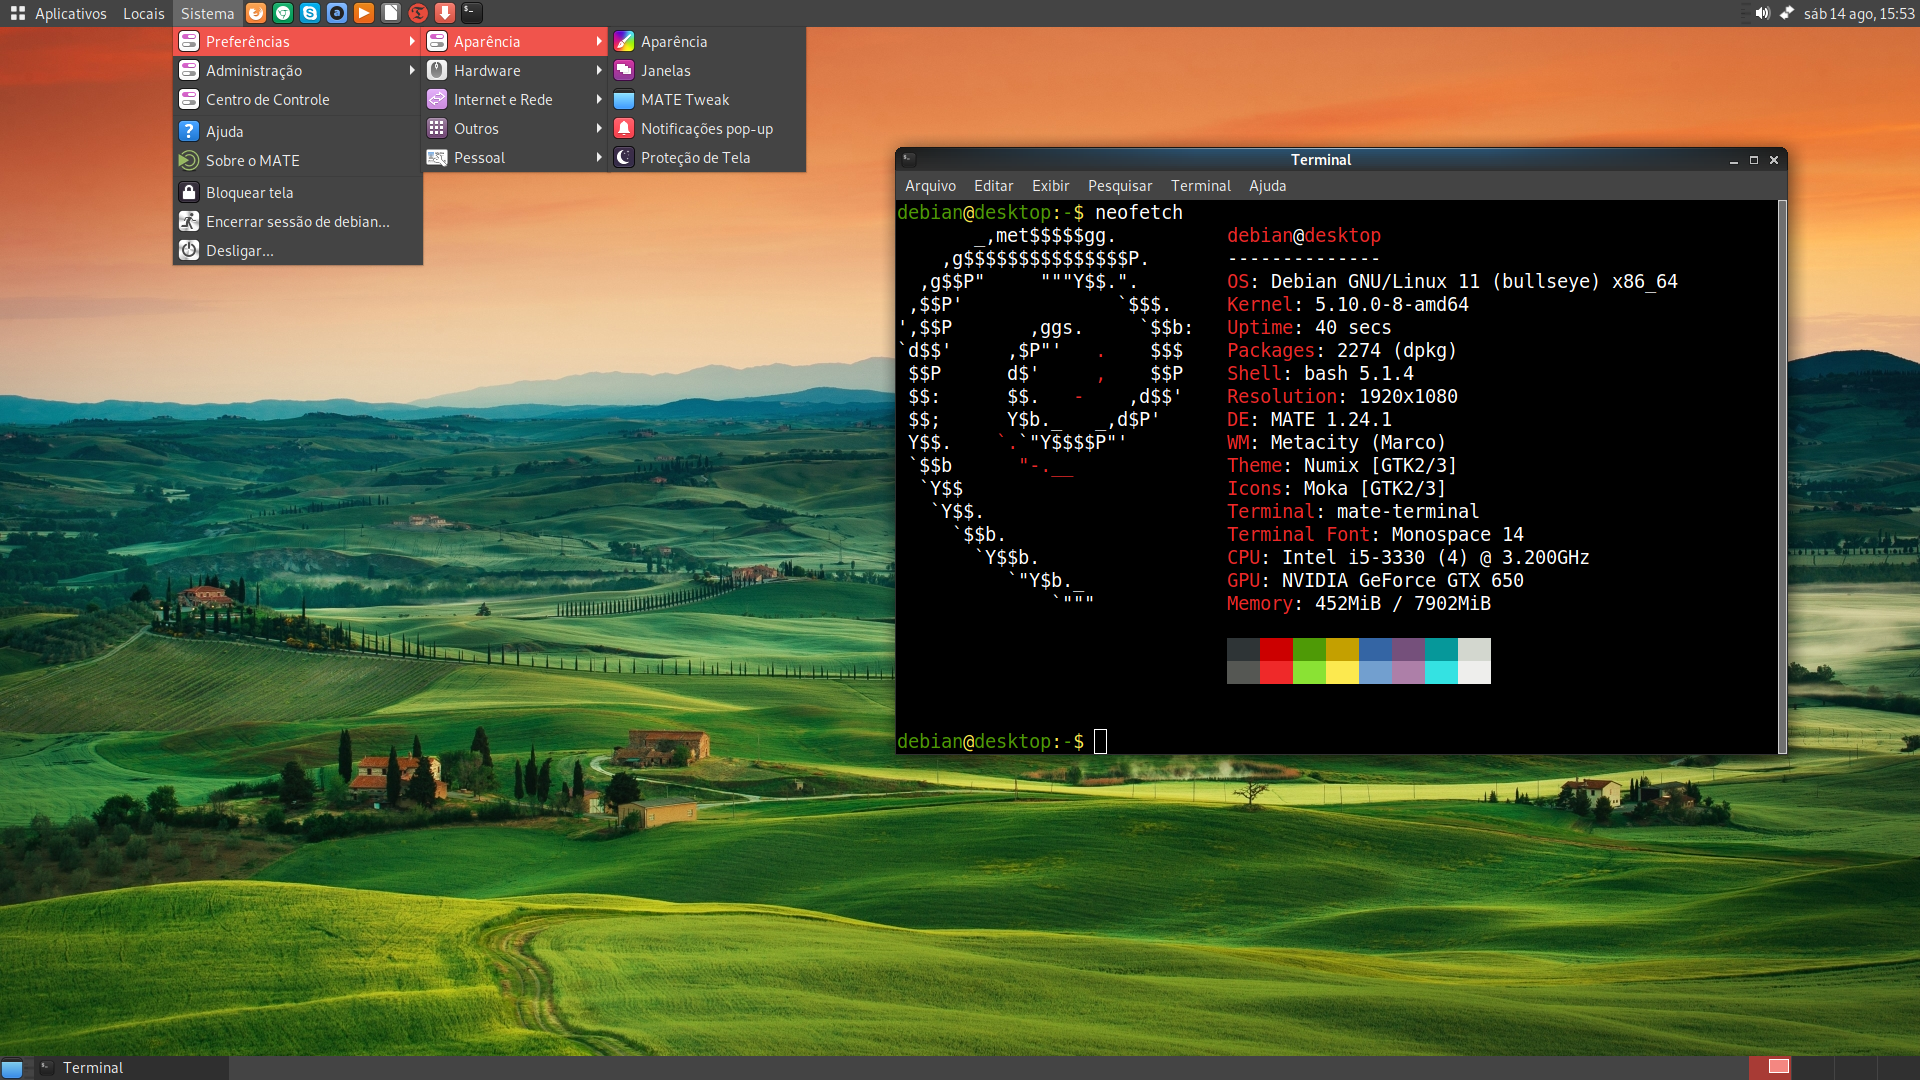
Task: Open the Aplicativos menu
Action: 59,13
